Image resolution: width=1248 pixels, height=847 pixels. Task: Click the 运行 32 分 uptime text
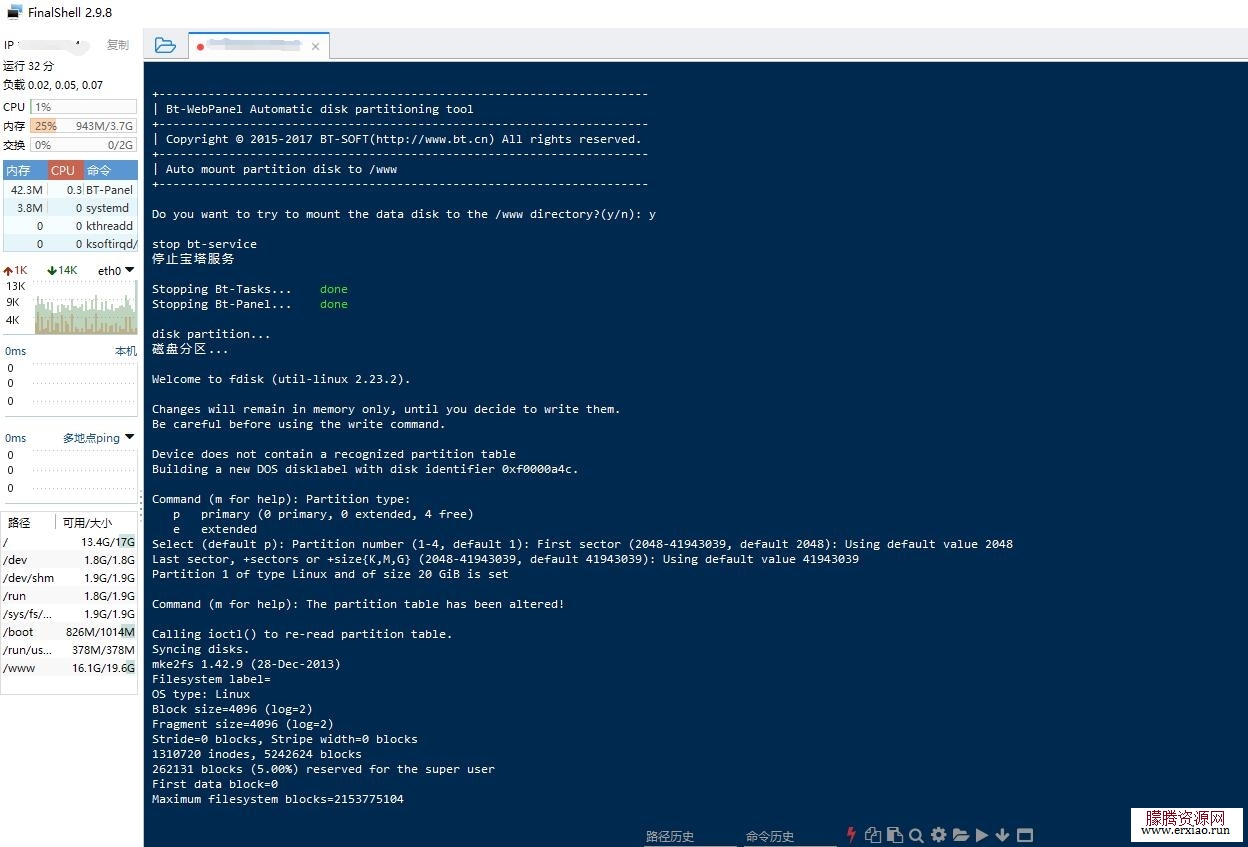(x=29, y=66)
